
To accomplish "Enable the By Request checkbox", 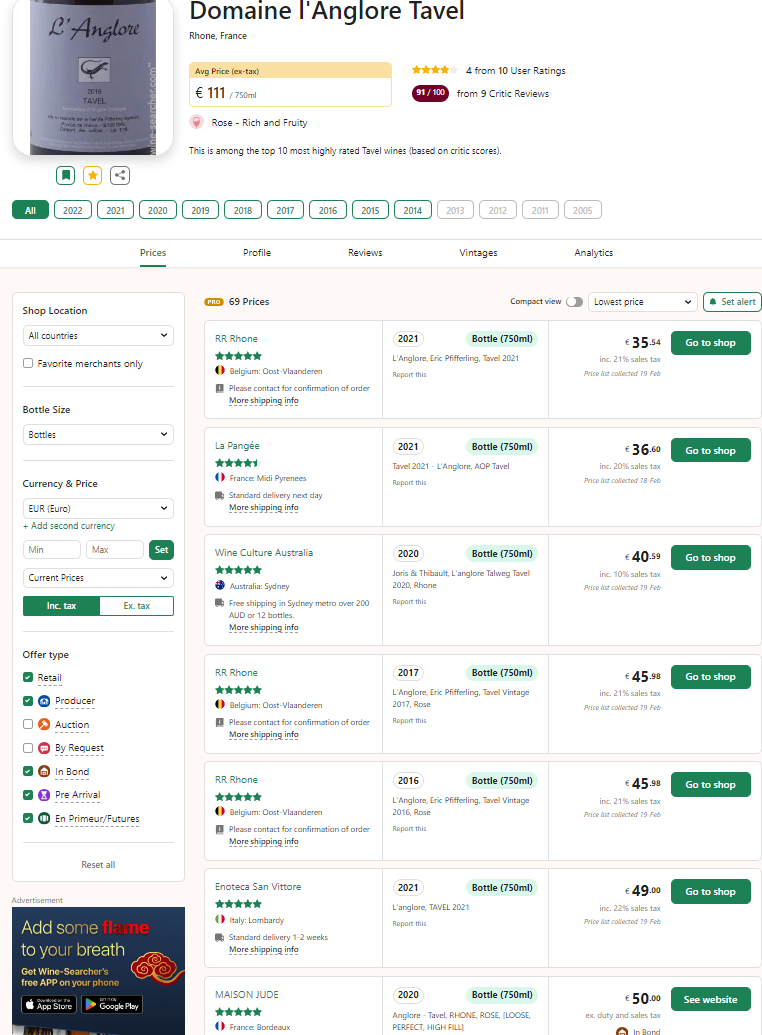I will (28, 748).
